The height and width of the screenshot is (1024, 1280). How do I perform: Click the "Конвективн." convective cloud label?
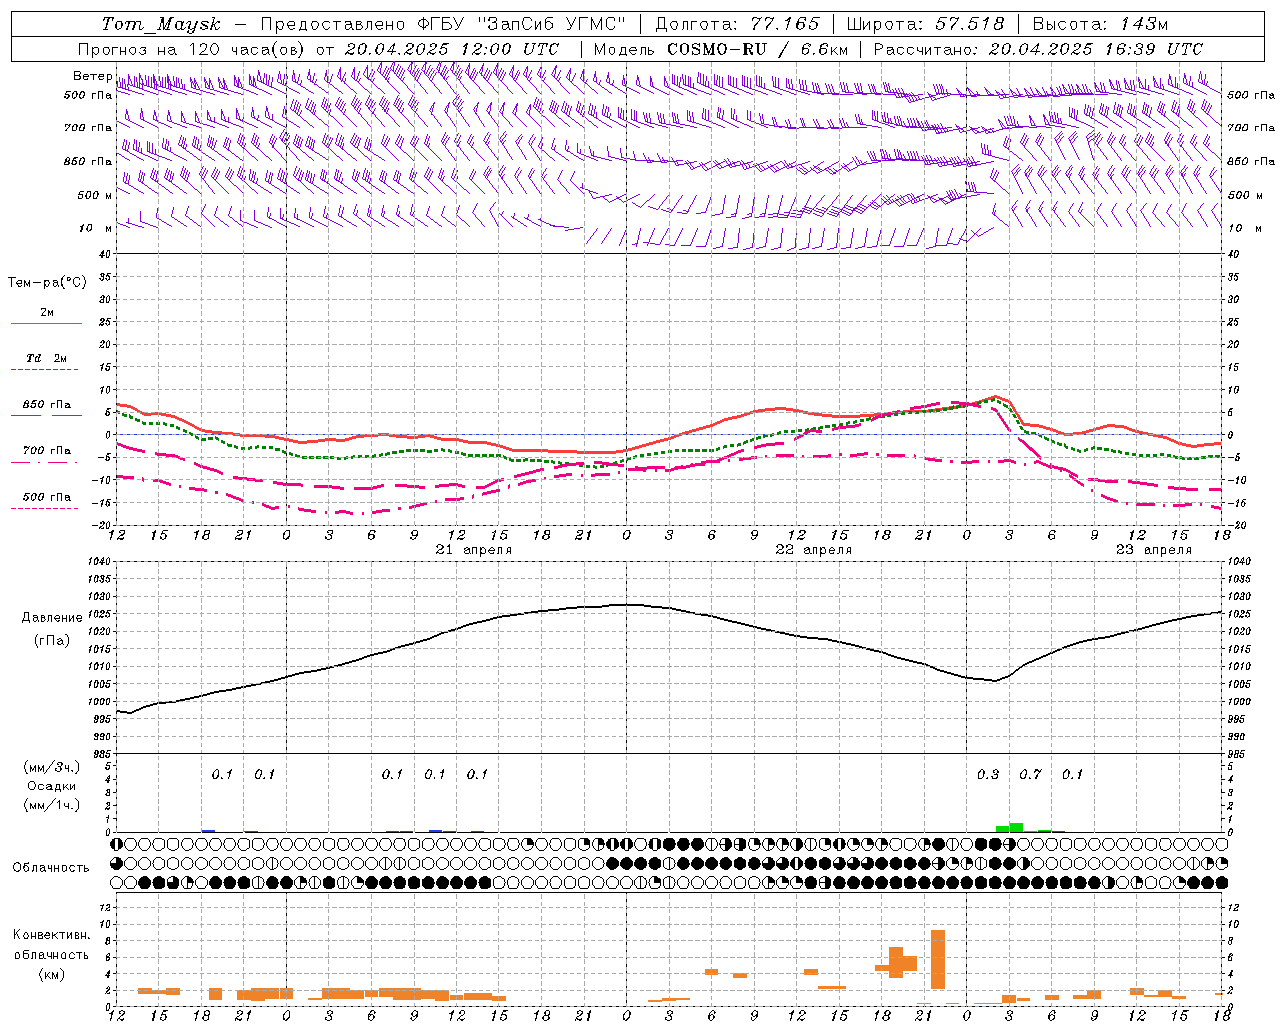[52, 934]
